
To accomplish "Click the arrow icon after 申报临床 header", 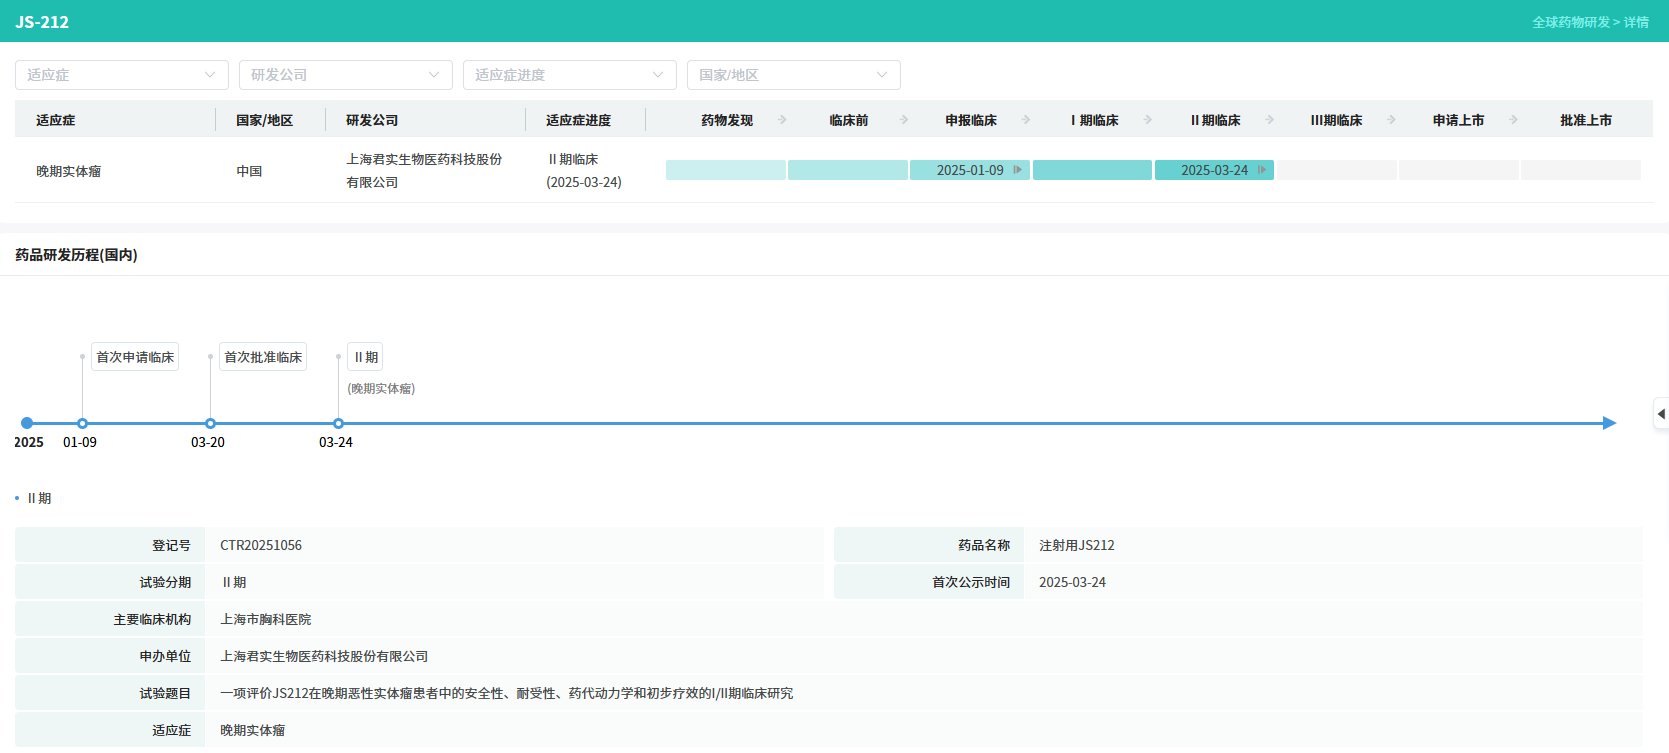I will tap(1026, 120).
